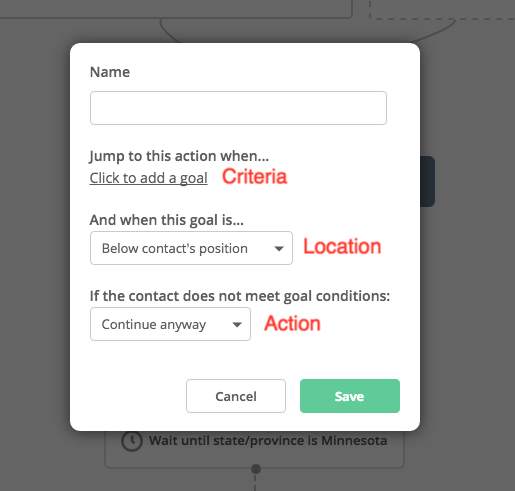Click the "If the contact does not meet goal conditions" label
The image size is (515, 491).
(x=240, y=296)
